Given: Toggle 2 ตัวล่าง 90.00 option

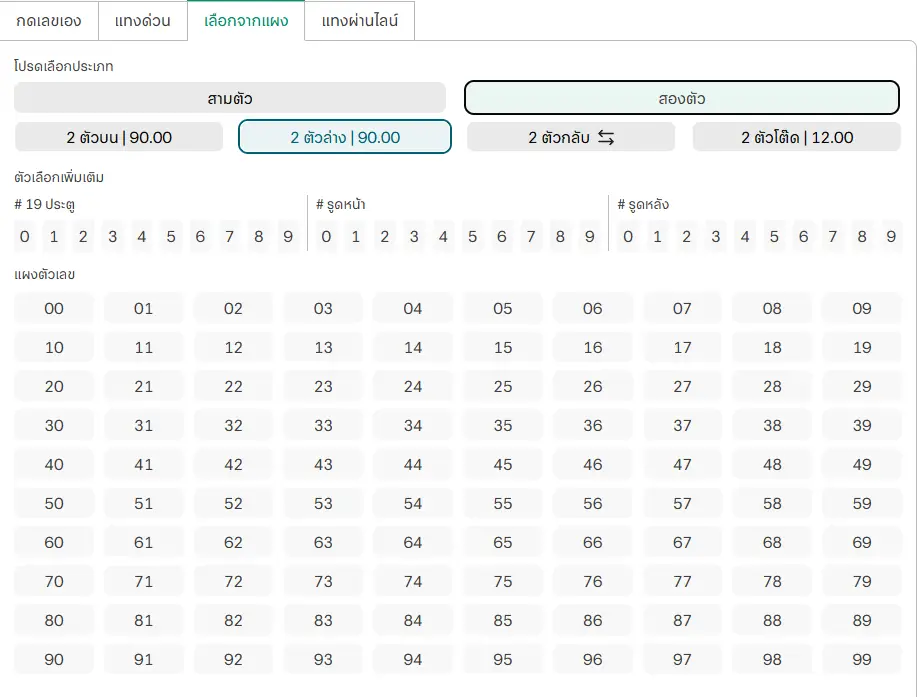Looking at the screenshot, I should (345, 137).
